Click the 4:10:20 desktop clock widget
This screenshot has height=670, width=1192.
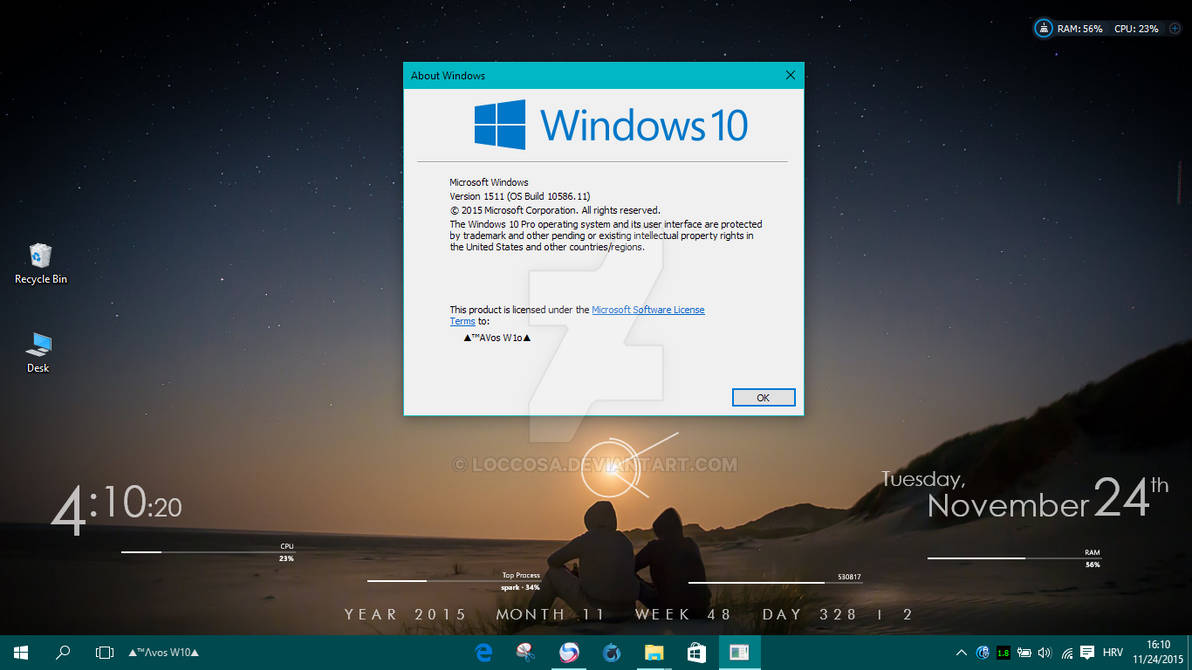[116, 508]
